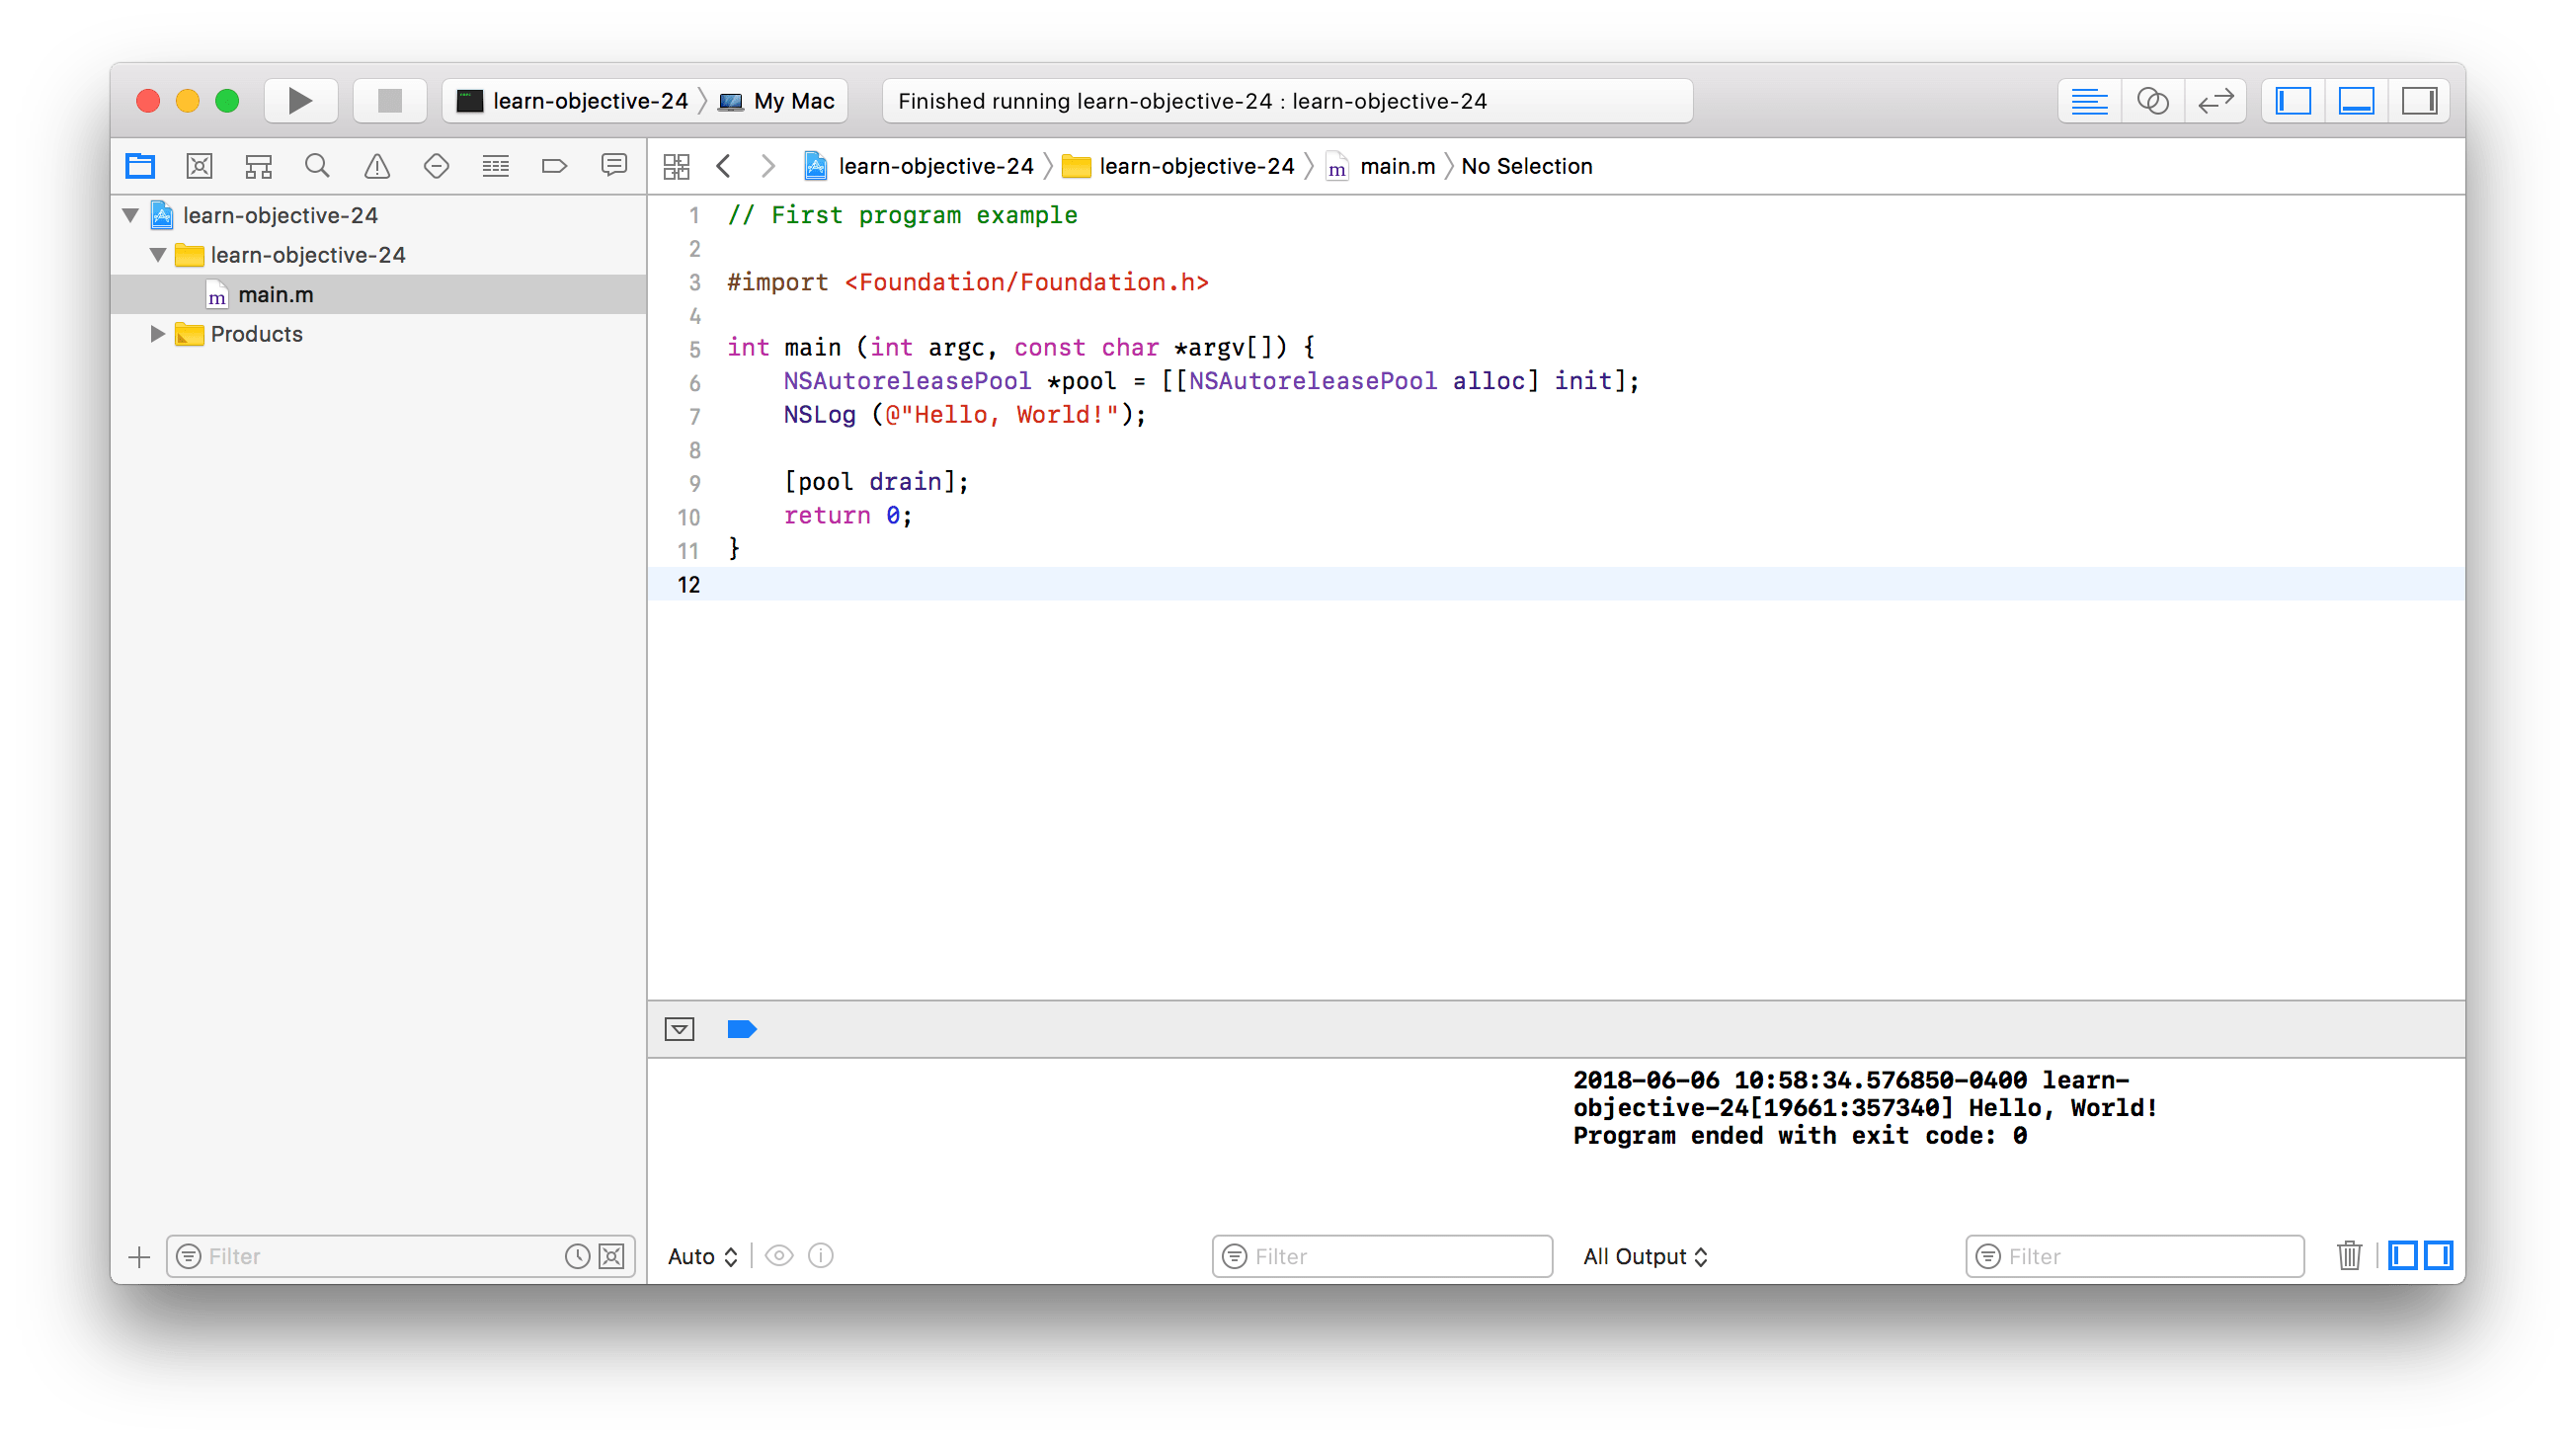Expand the Products group

pyautogui.click(x=157, y=333)
